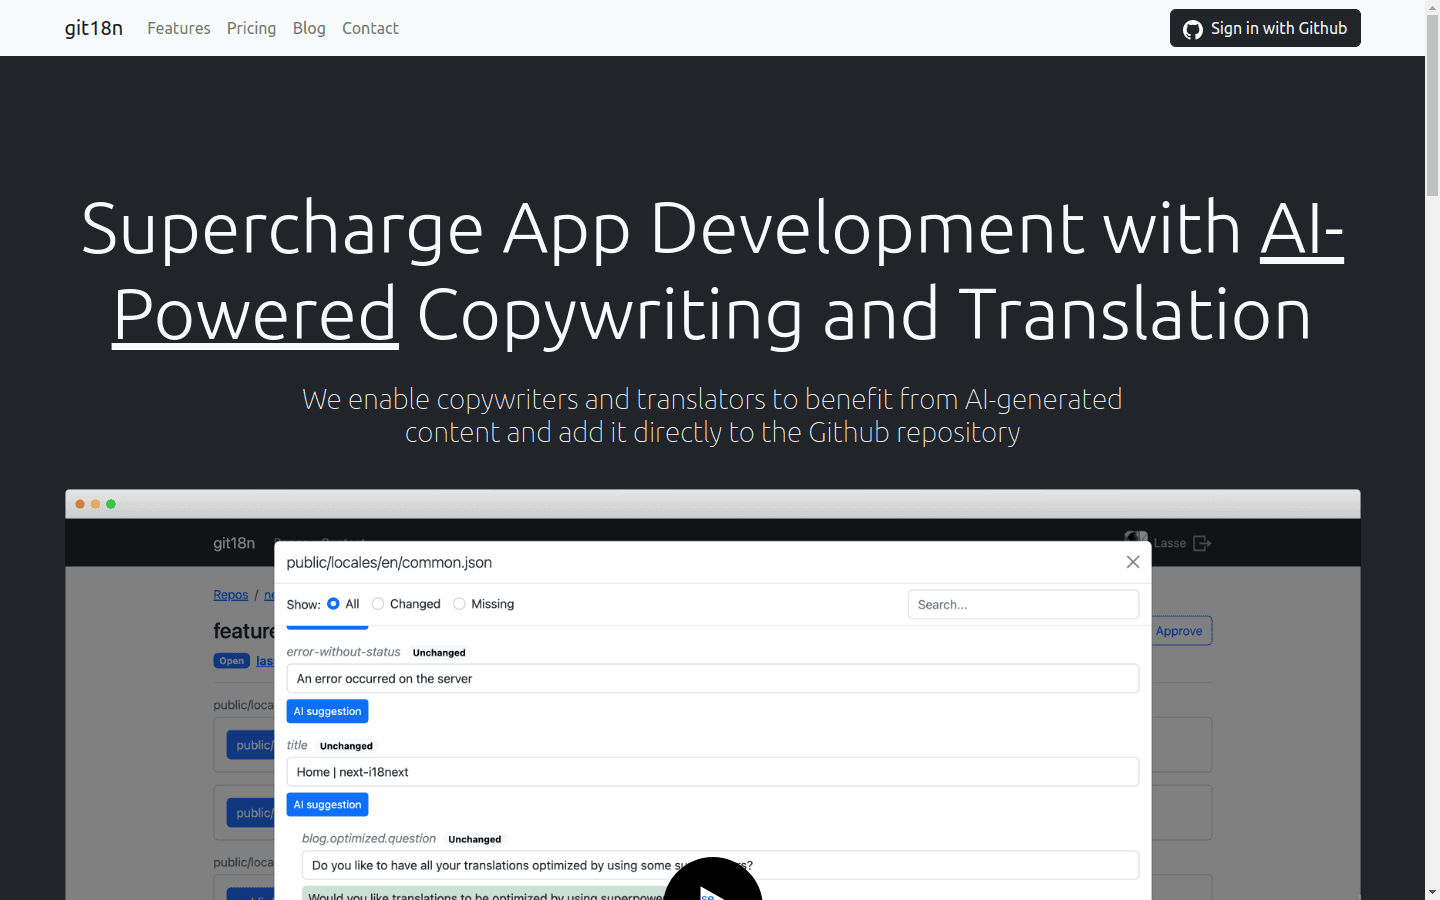Click the Search field in the translation dialog
This screenshot has width=1440, height=900.
pyautogui.click(x=1022, y=604)
